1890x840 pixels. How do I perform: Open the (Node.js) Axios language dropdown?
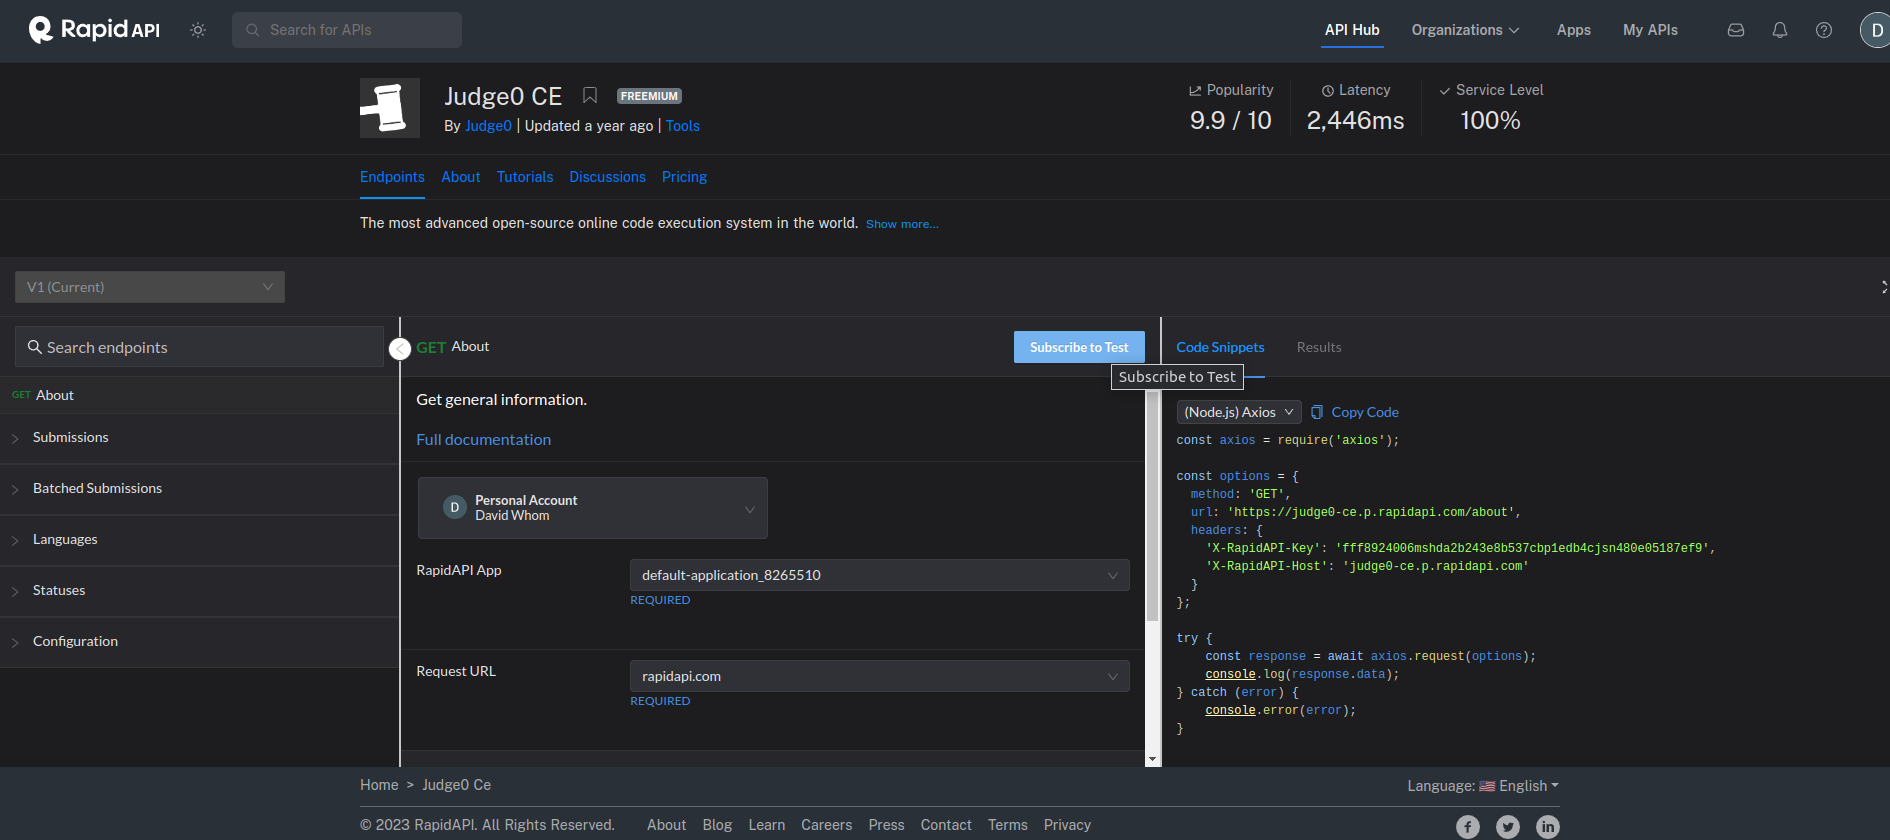(1239, 412)
